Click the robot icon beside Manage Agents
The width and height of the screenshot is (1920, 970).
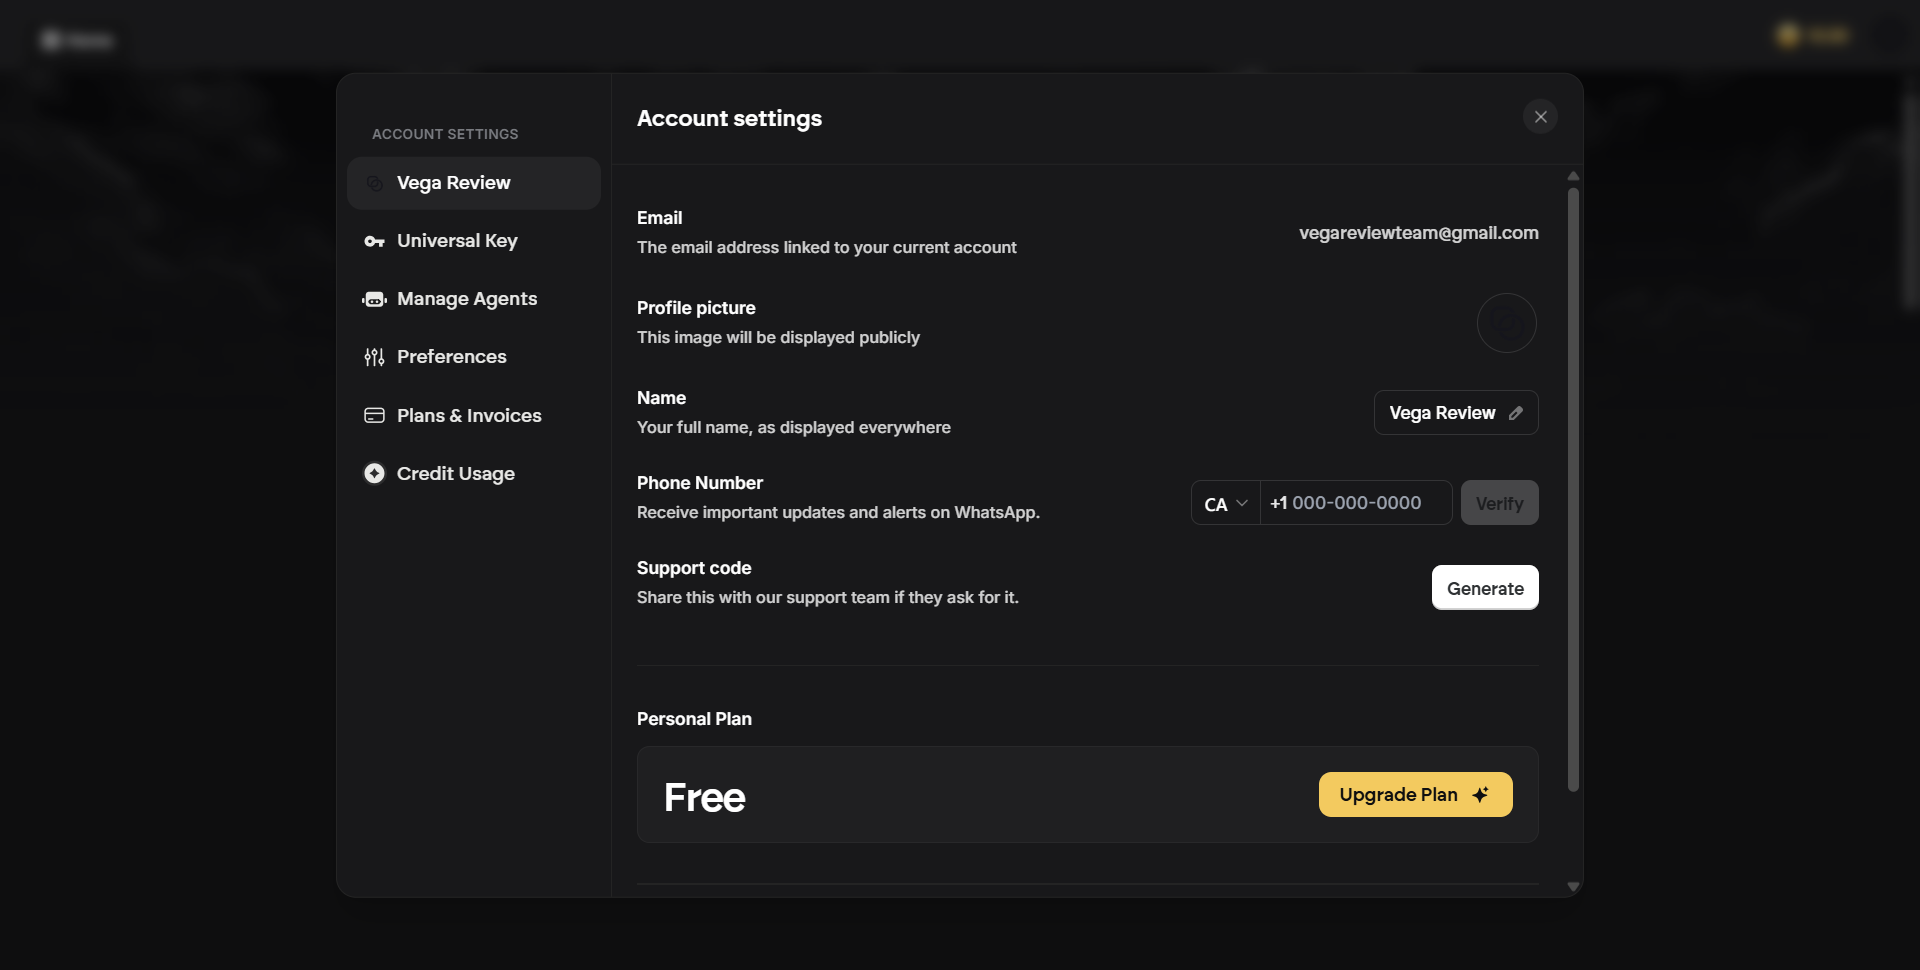coord(374,299)
